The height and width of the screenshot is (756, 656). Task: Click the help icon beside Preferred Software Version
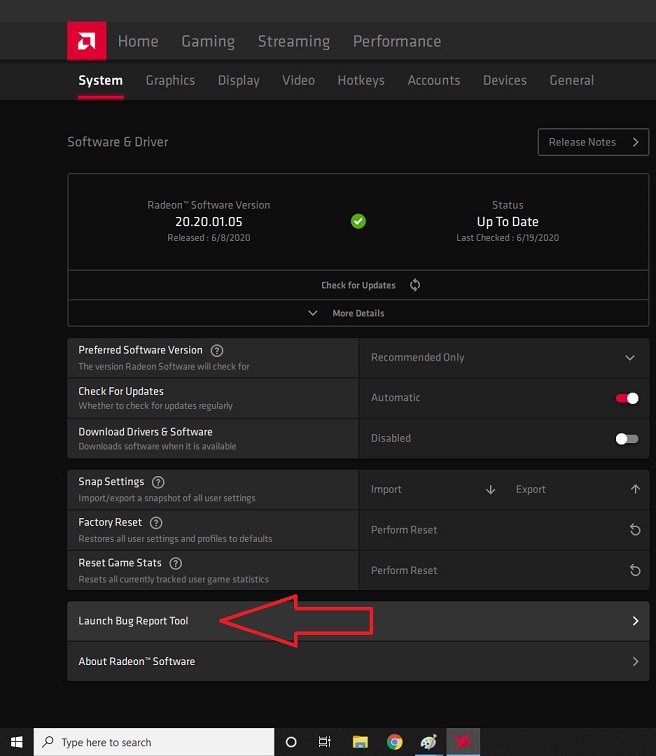tap(217, 350)
